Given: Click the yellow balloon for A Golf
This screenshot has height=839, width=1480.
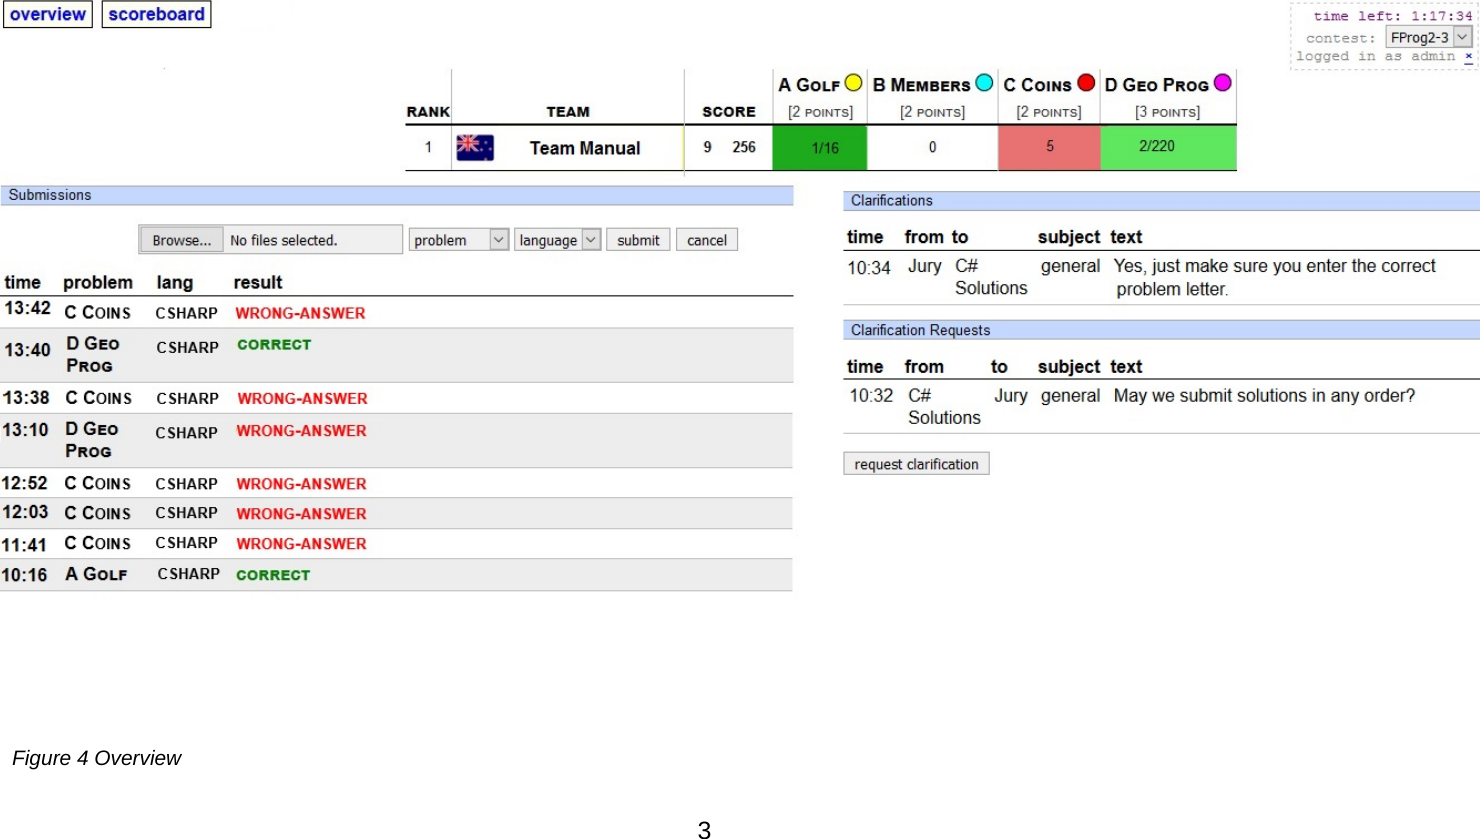Looking at the screenshot, I should tap(853, 82).
